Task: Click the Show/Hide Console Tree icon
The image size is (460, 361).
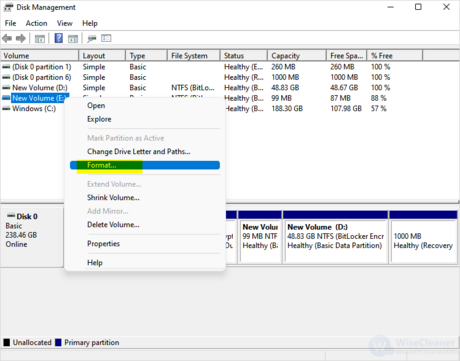Action: 40,39
